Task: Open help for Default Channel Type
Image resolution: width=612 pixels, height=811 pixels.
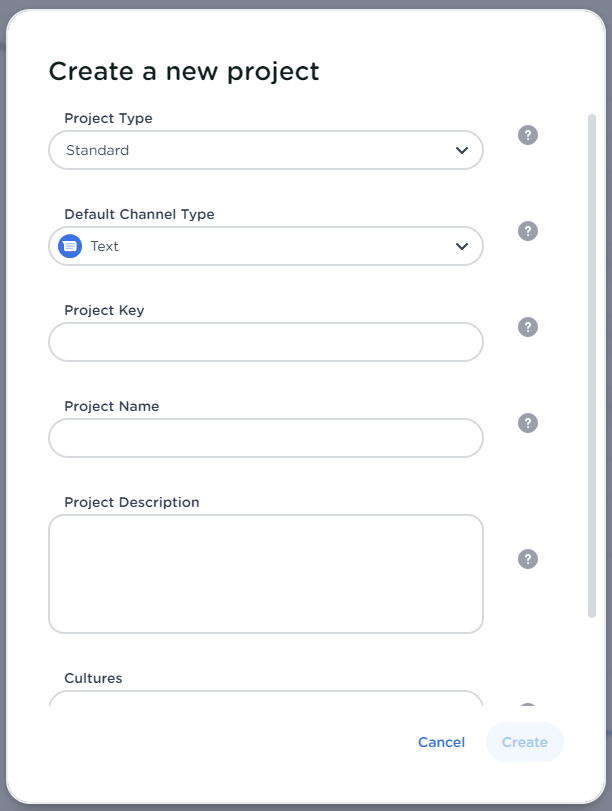Action: click(528, 231)
